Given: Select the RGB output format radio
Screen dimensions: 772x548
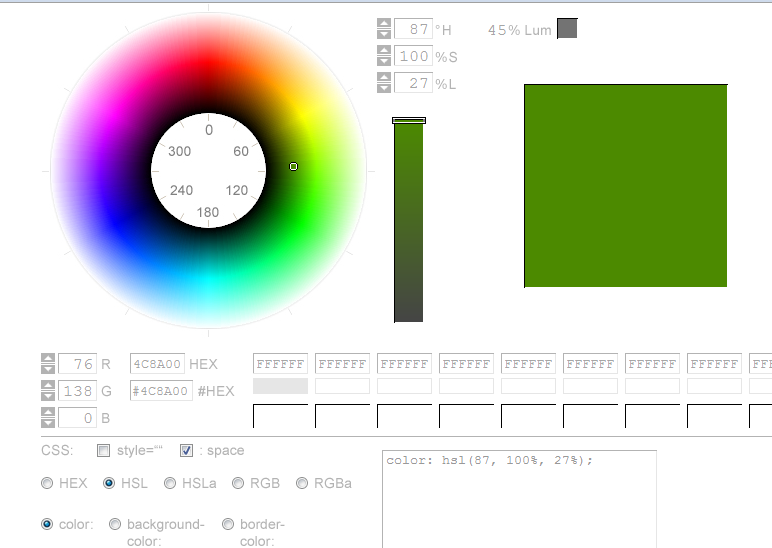Looking at the screenshot, I should coord(238,483).
